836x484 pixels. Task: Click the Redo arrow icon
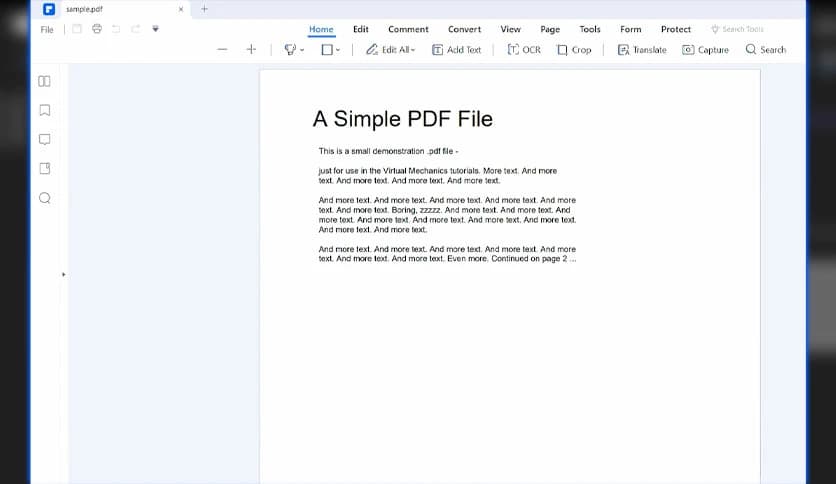click(x=135, y=29)
